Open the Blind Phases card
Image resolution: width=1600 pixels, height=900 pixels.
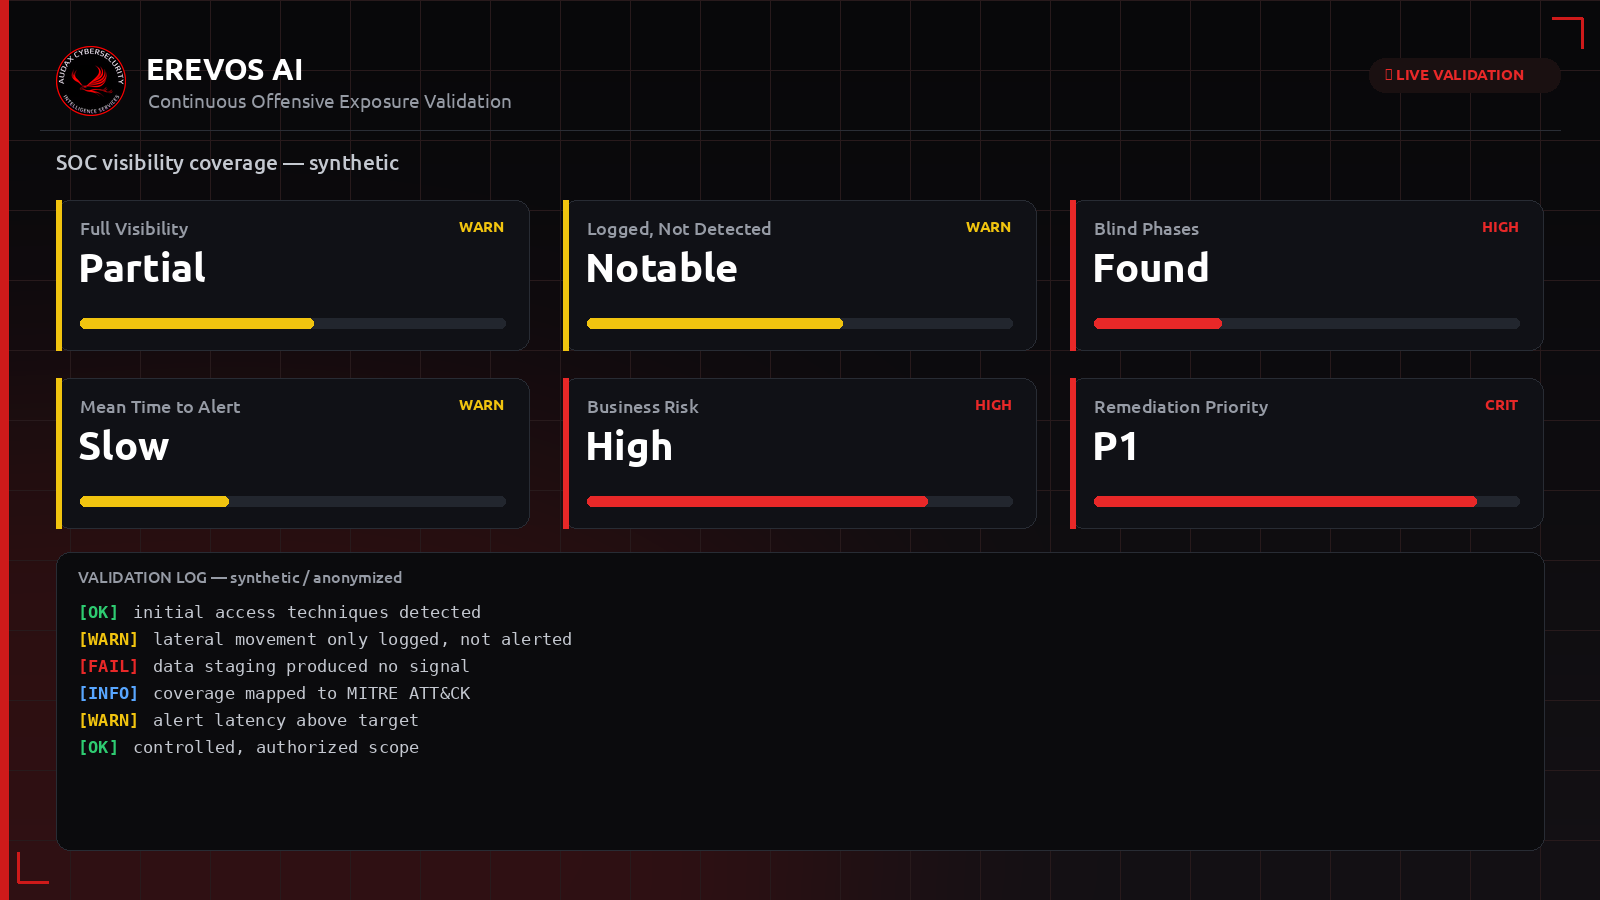pos(1307,275)
